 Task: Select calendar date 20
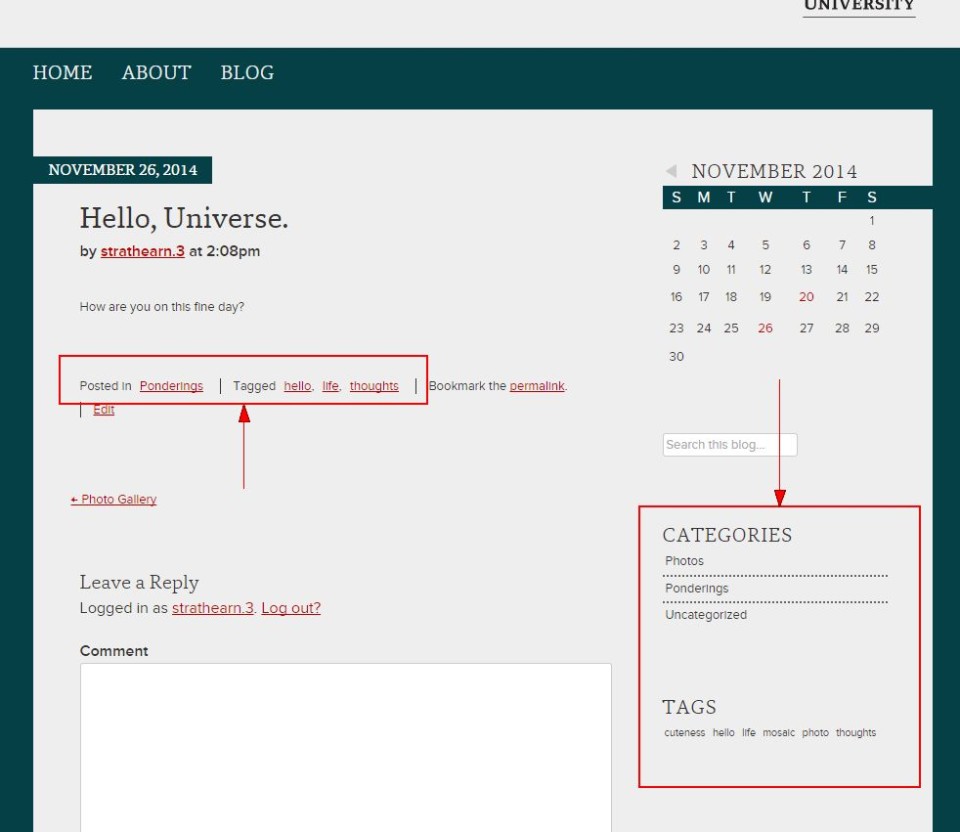(806, 297)
